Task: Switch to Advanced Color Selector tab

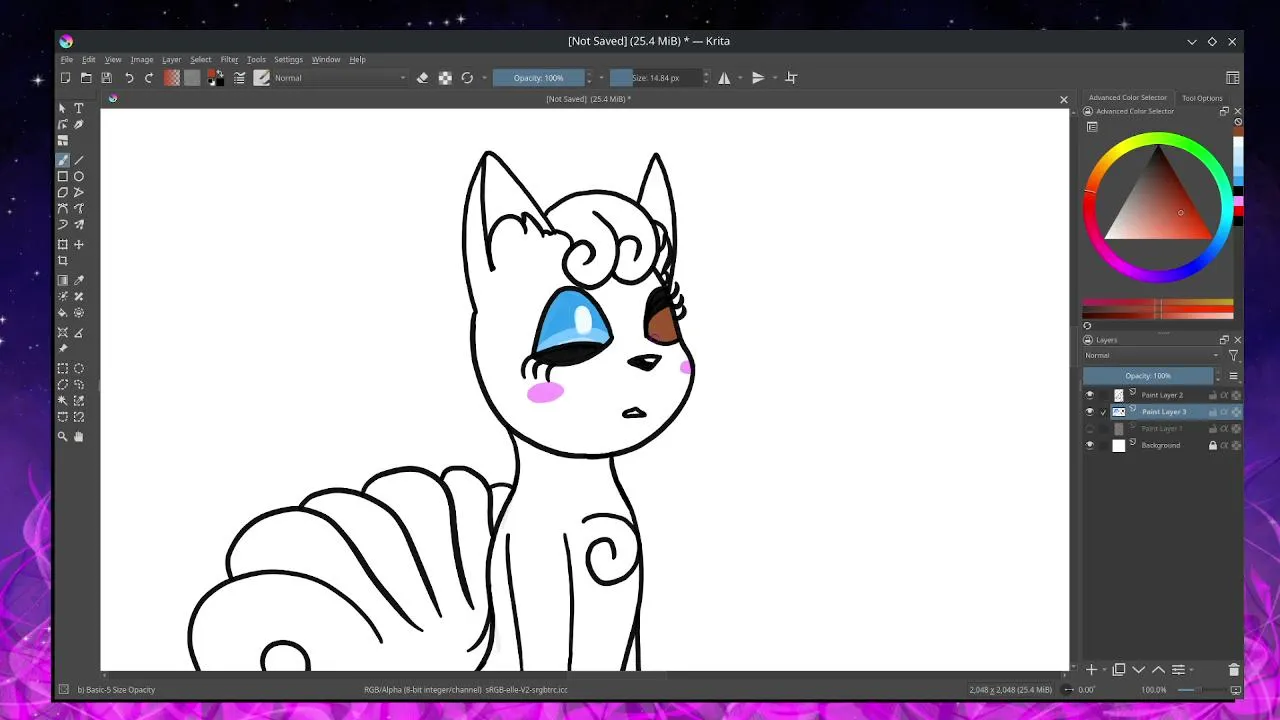Action: click(x=1128, y=98)
